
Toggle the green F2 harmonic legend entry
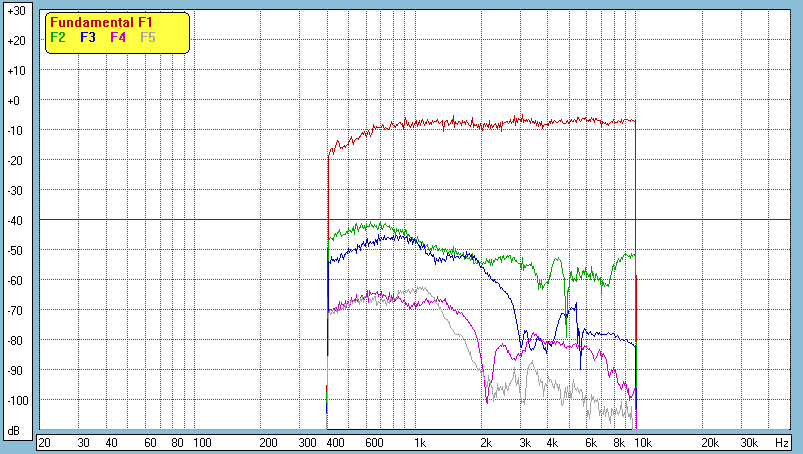(x=58, y=38)
